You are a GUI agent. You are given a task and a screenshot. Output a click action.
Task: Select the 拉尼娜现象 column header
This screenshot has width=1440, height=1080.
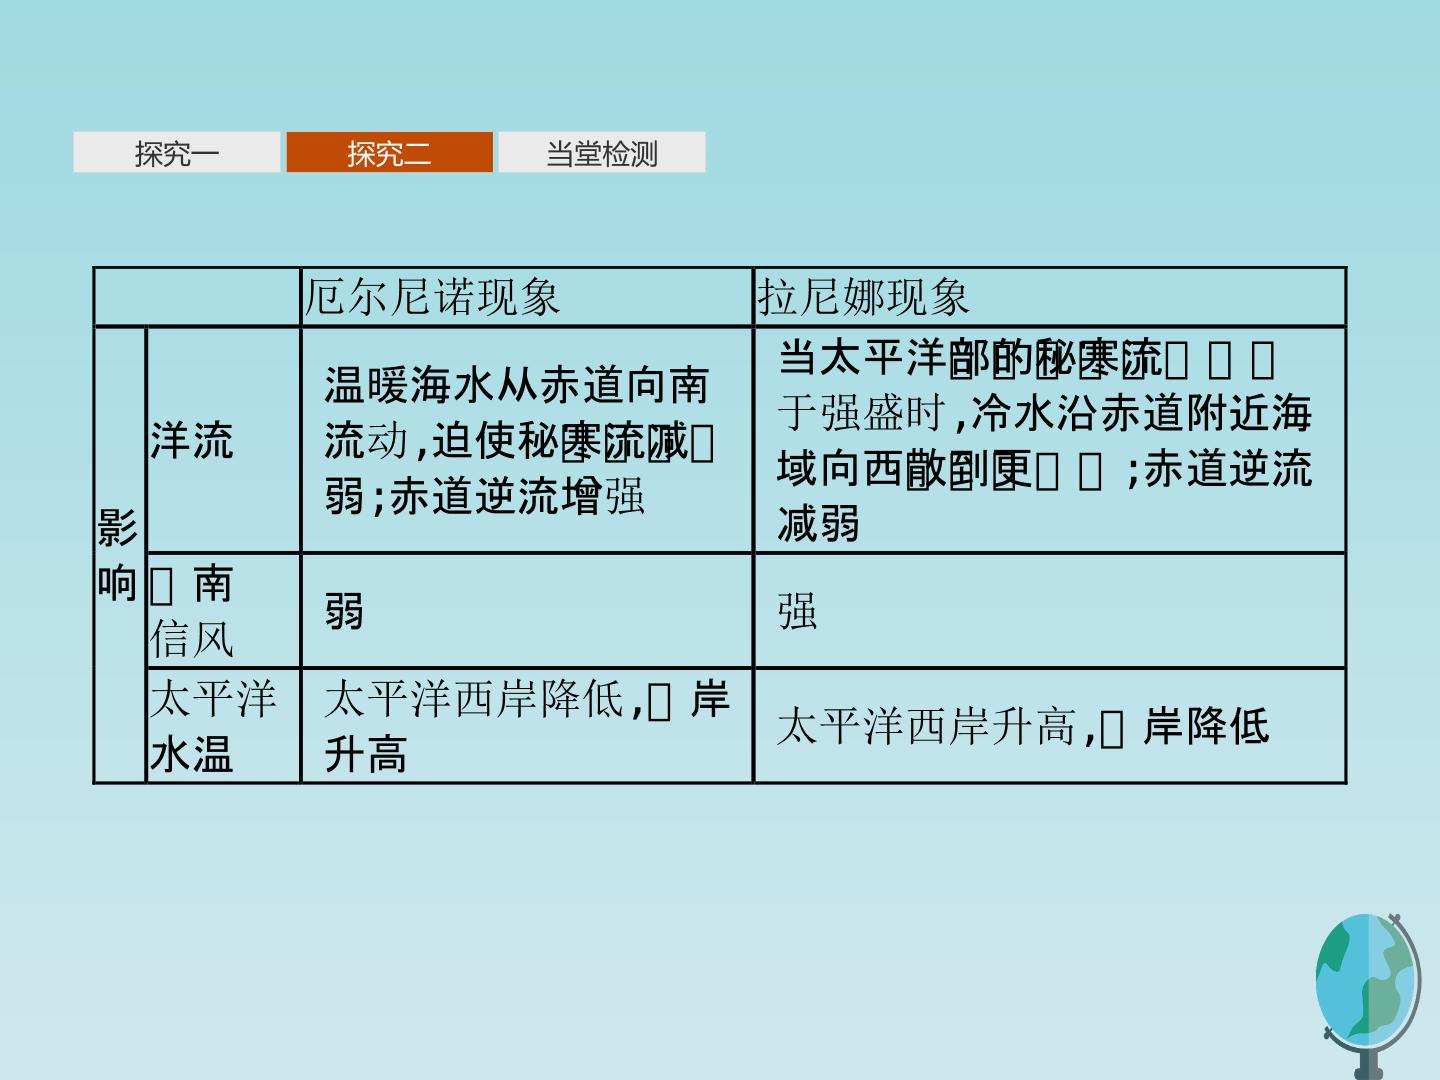1050,297
